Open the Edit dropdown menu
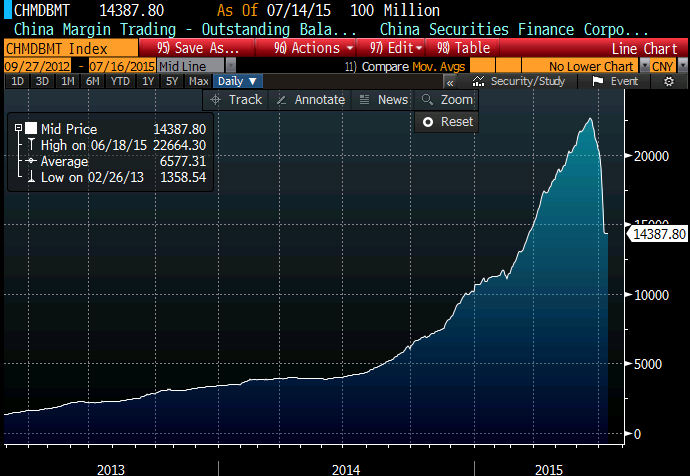The height and width of the screenshot is (476, 690). click(x=393, y=48)
